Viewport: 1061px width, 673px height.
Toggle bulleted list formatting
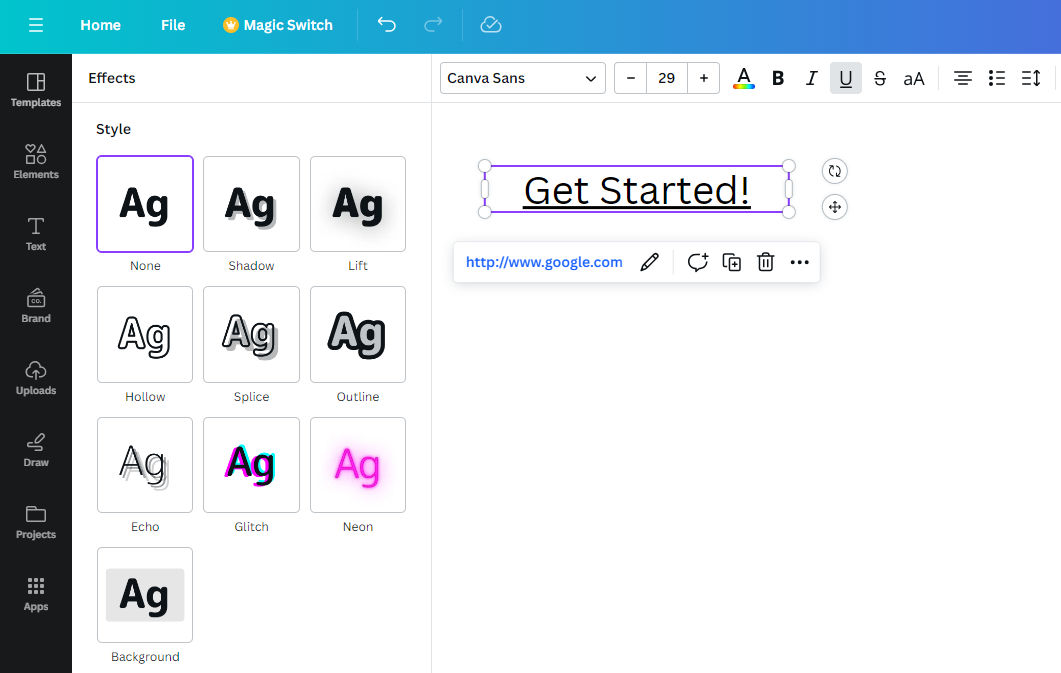[x=997, y=78]
